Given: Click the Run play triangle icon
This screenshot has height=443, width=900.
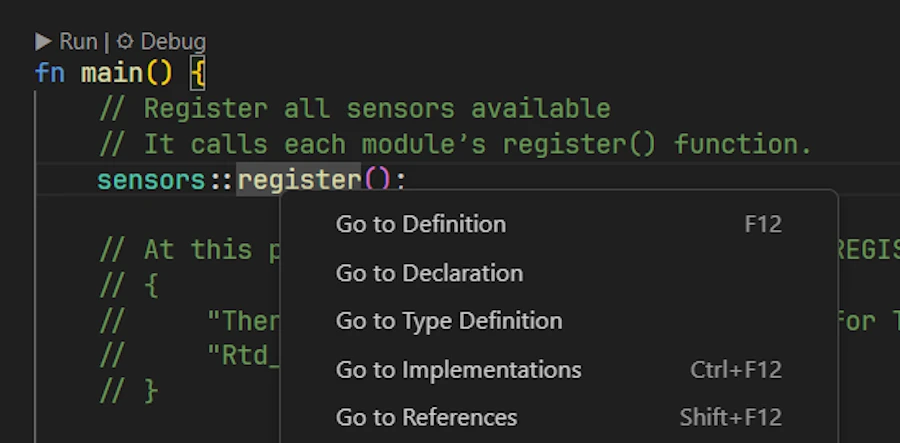Looking at the screenshot, I should [43, 42].
